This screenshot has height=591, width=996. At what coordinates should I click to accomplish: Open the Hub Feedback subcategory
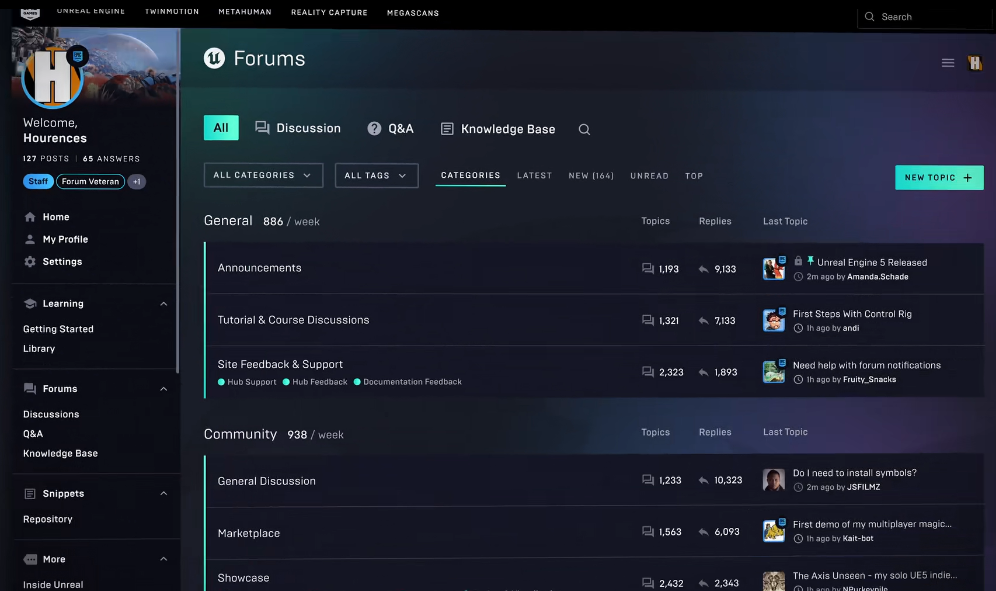tap(315, 382)
